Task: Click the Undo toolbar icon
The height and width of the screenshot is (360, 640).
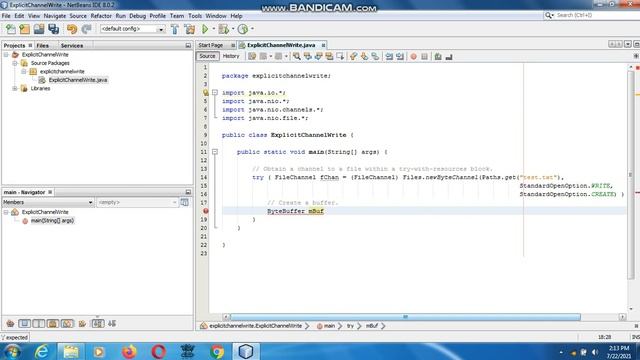Action: (72, 29)
